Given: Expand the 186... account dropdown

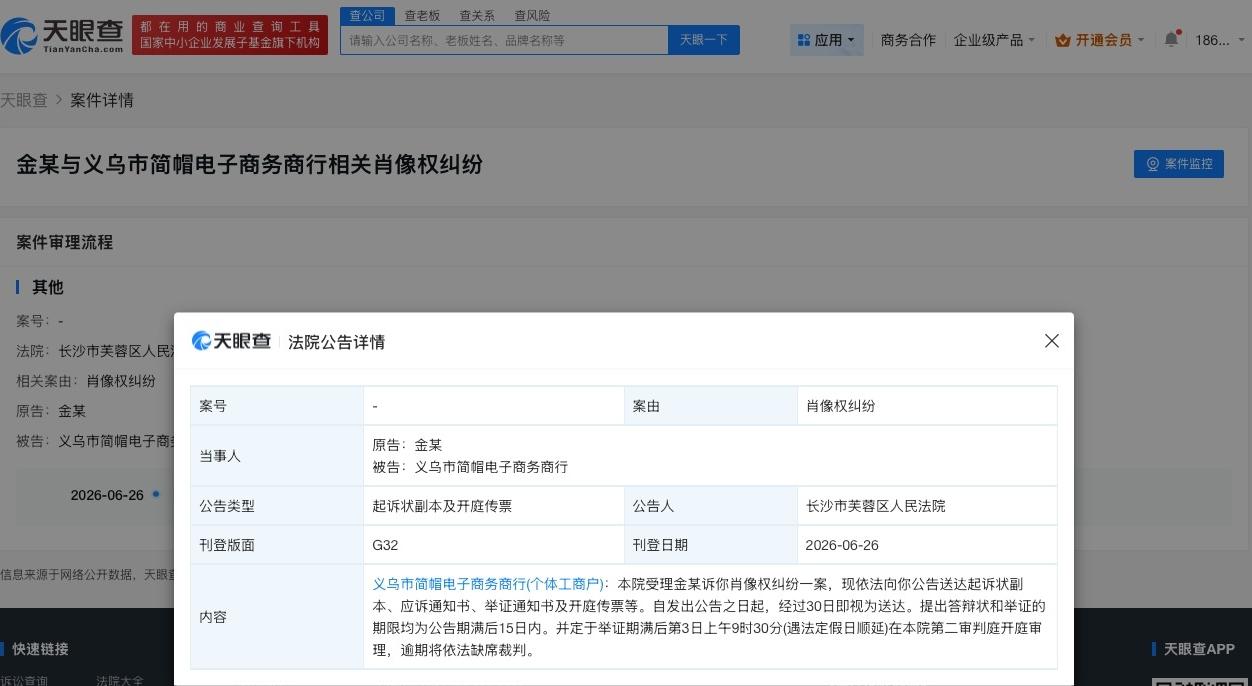Looking at the screenshot, I should click(x=1220, y=40).
